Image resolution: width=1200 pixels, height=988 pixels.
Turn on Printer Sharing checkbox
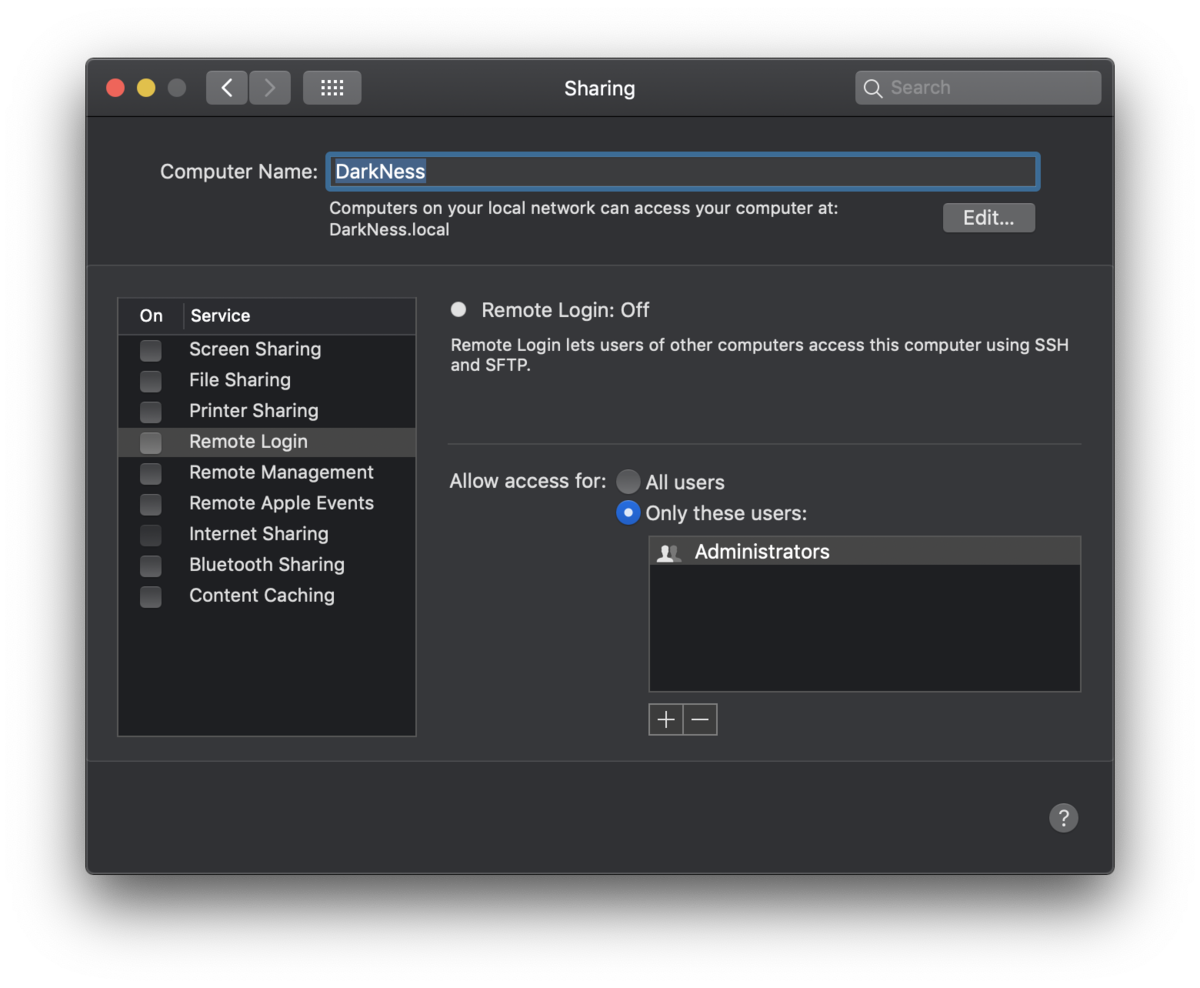click(x=150, y=412)
